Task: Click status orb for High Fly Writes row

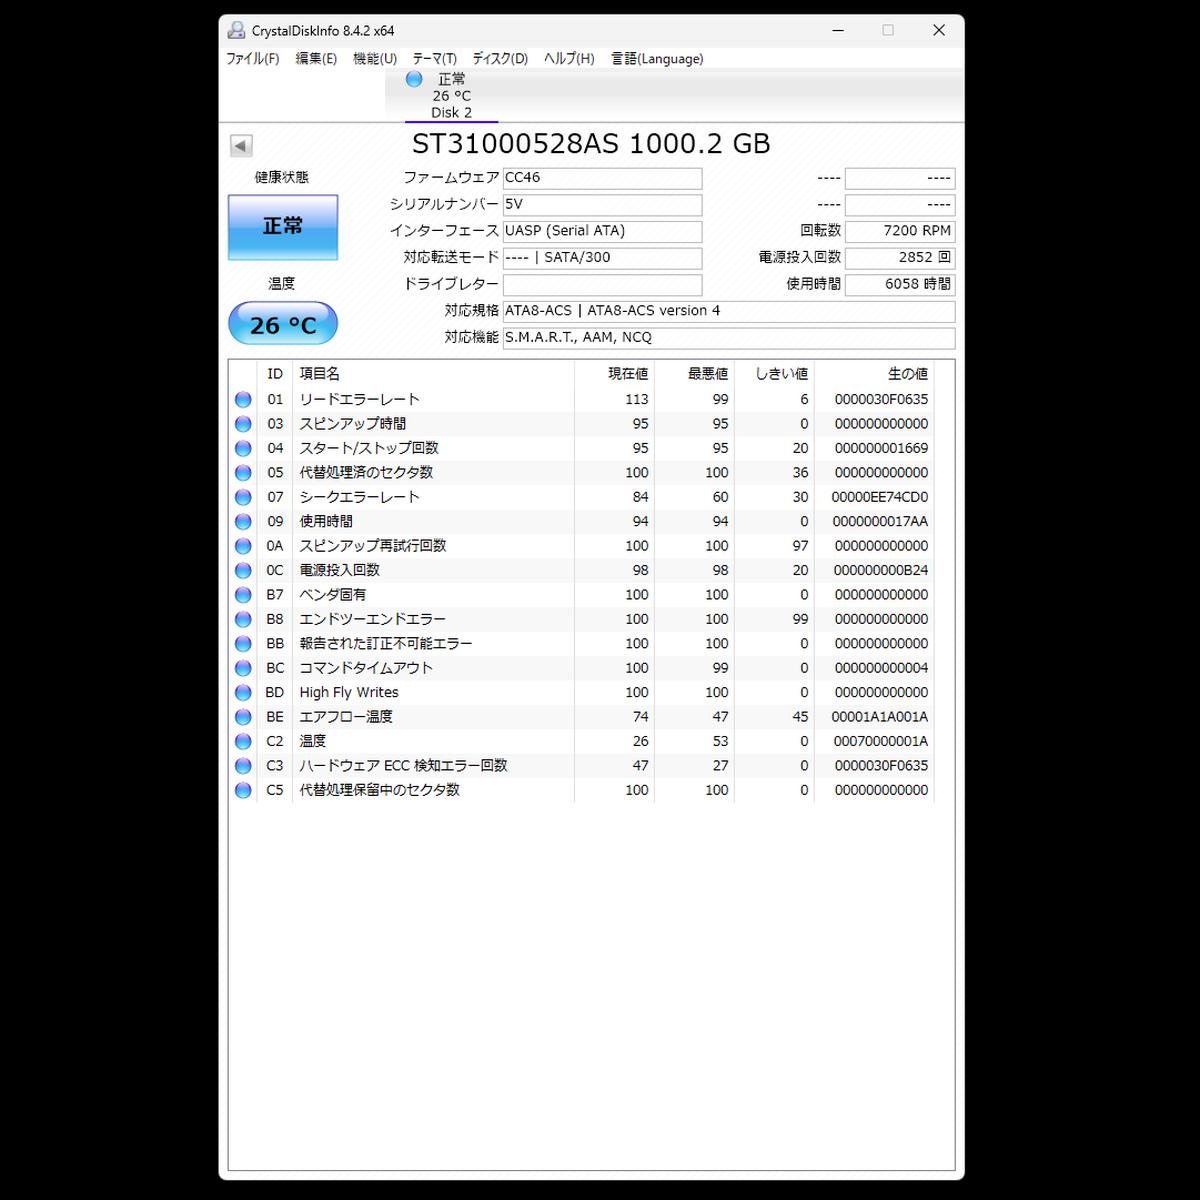Action: (243, 693)
